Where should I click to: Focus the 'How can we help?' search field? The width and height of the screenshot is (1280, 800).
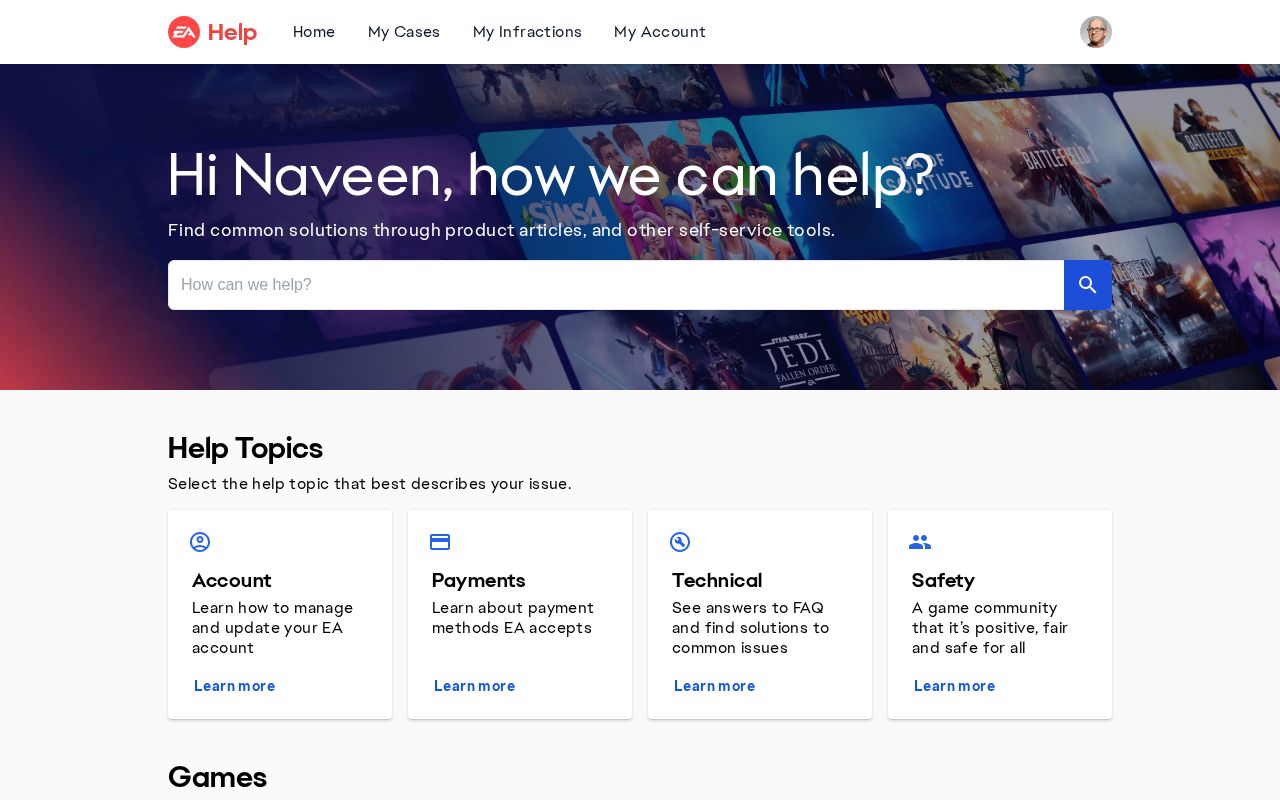click(x=616, y=285)
